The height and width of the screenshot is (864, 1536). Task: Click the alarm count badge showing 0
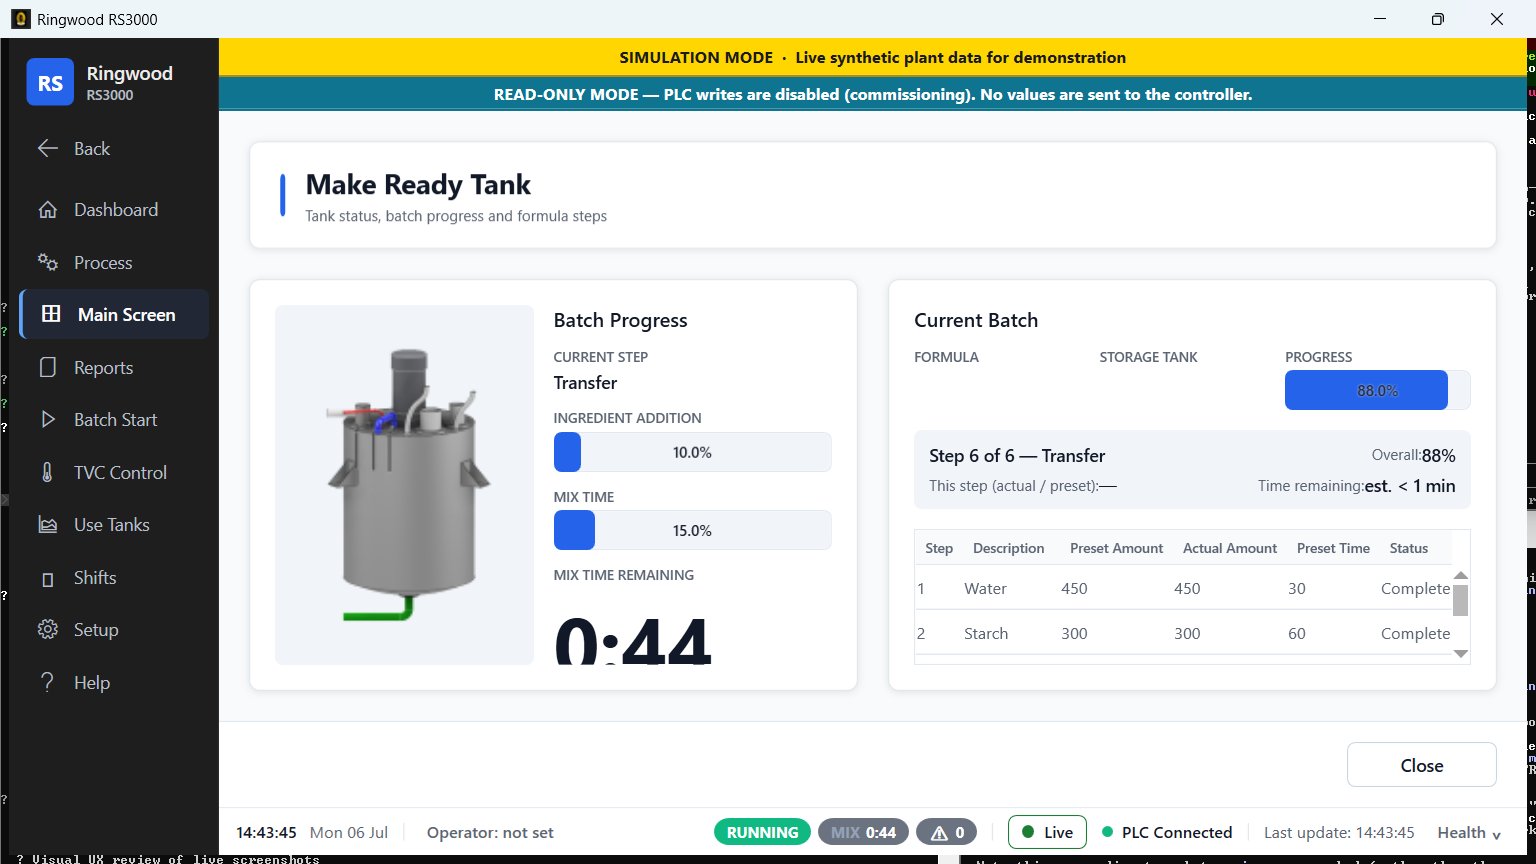[x=946, y=832]
